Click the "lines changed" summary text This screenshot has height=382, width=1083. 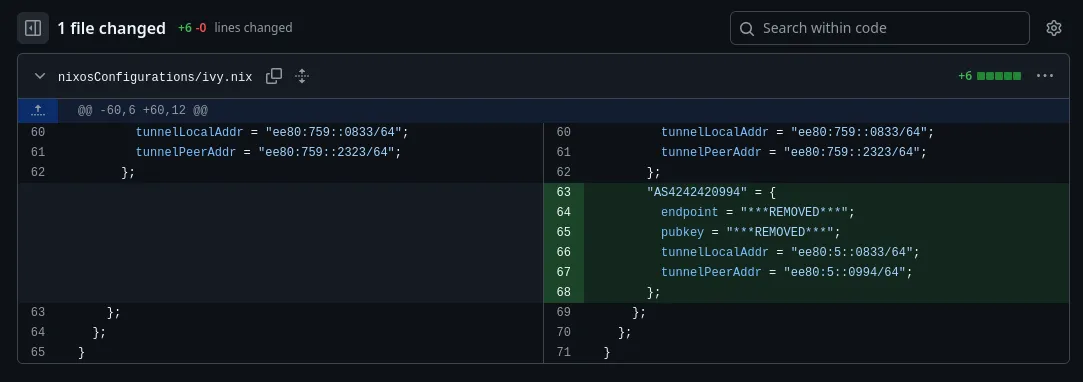coord(253,28)
